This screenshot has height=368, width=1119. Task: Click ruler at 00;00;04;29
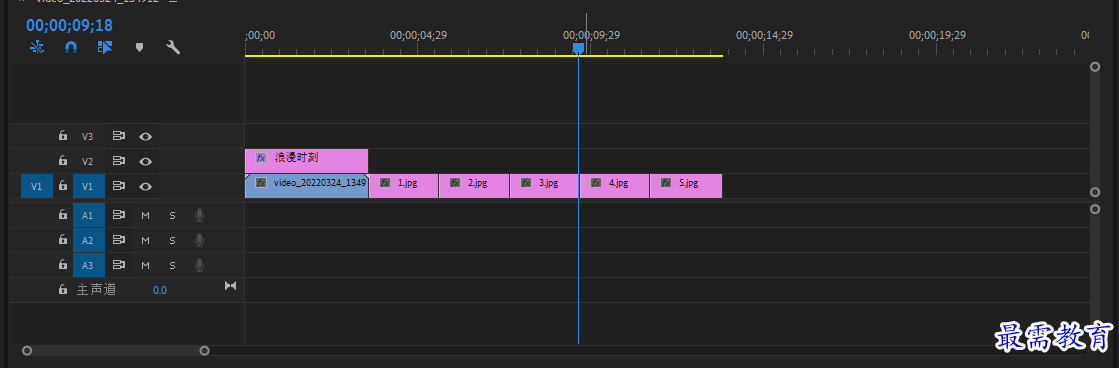(x=418, y=35)
